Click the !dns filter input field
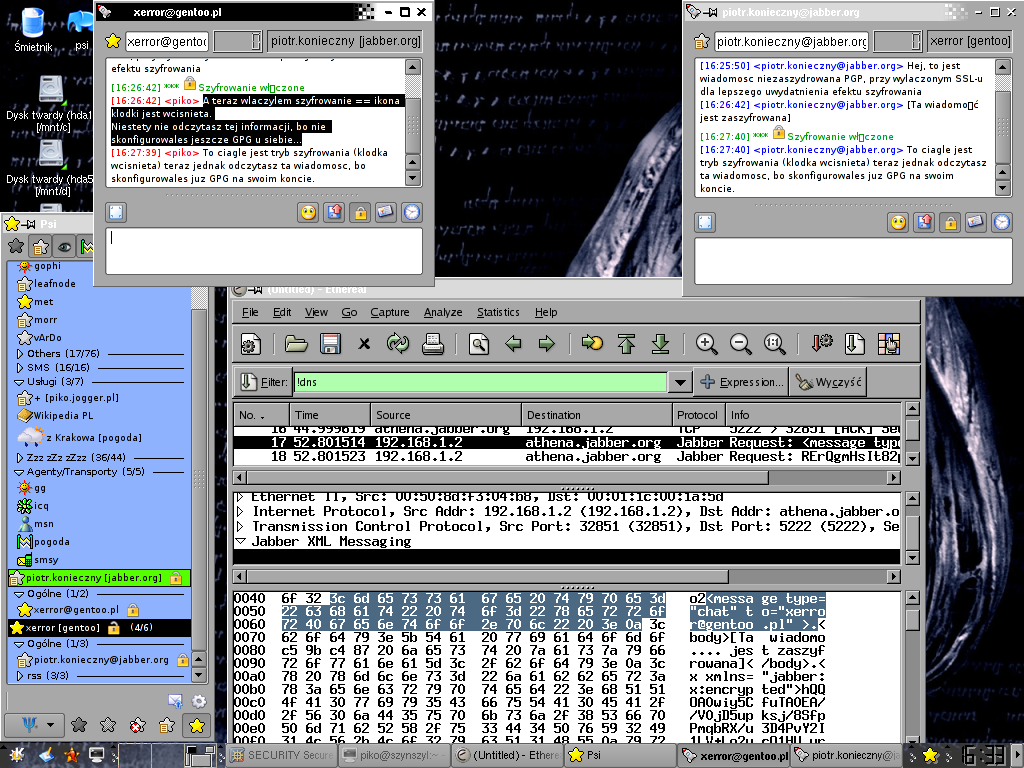1024x768 pixels. click(x=480, y=382)
